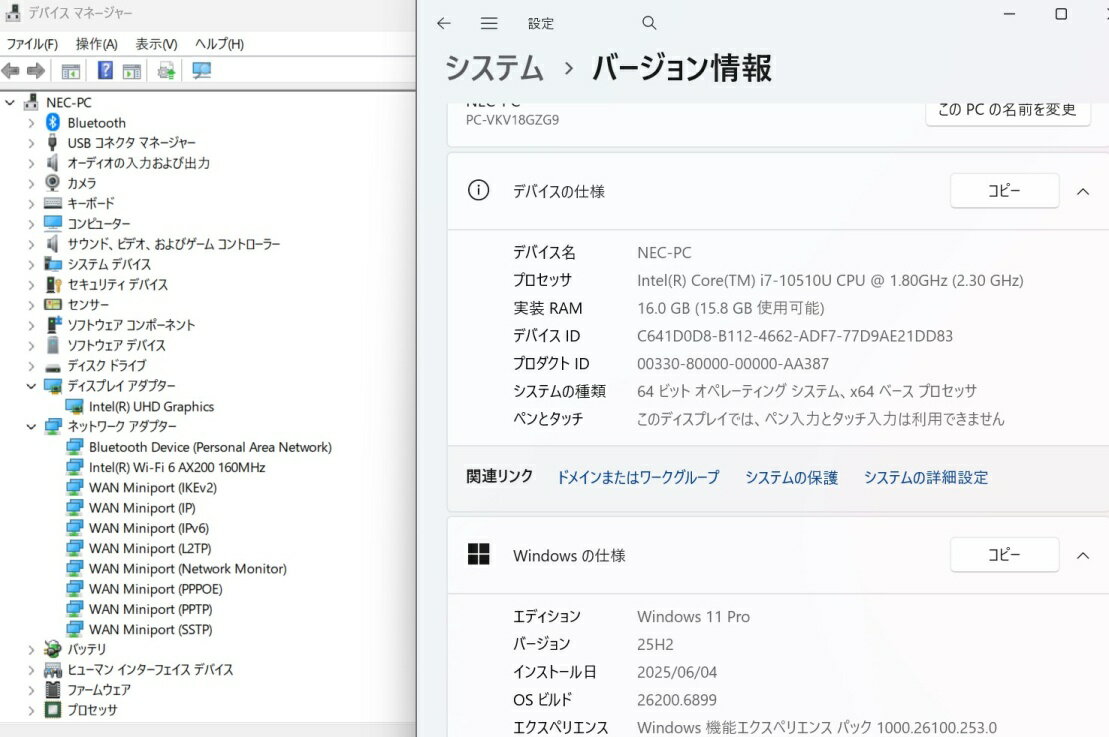Open the ファイル(F) menu
Viewport: 1109px width, 737px height.
[x=32, y=44]
